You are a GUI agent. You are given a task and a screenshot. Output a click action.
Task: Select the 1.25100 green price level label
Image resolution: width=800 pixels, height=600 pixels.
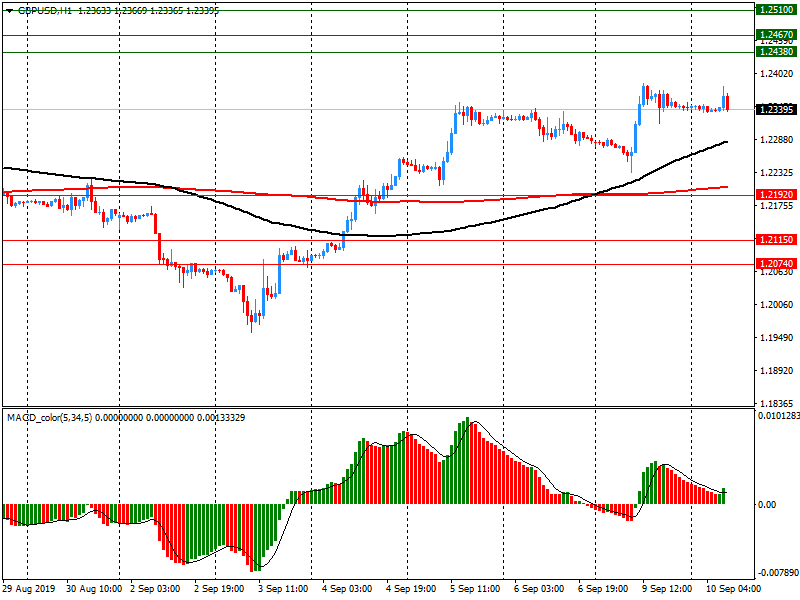[776, 10]
